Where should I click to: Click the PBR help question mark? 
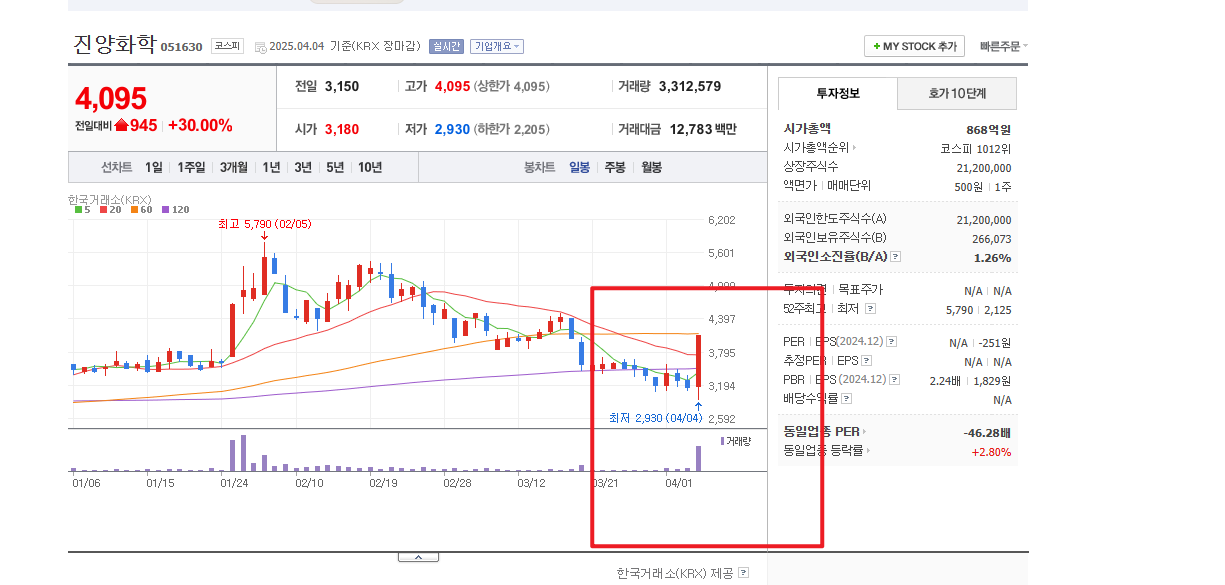coord(894,379)
